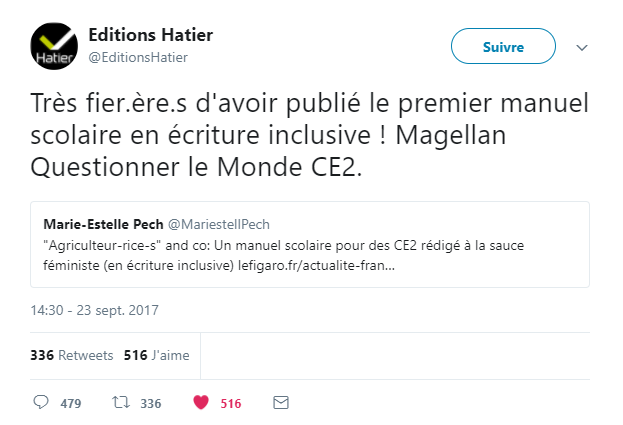Click the 479 replies count
The image size is (623, 425).
[x=71, y=403]
